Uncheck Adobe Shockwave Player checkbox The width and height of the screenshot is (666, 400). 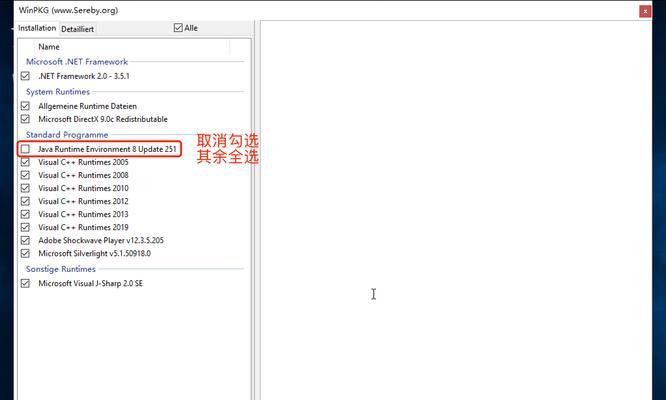click(x=25, y=240)
